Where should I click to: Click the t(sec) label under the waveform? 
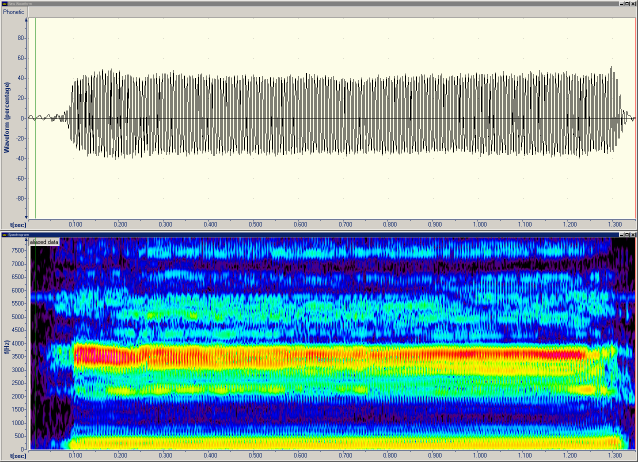(18, 224)
